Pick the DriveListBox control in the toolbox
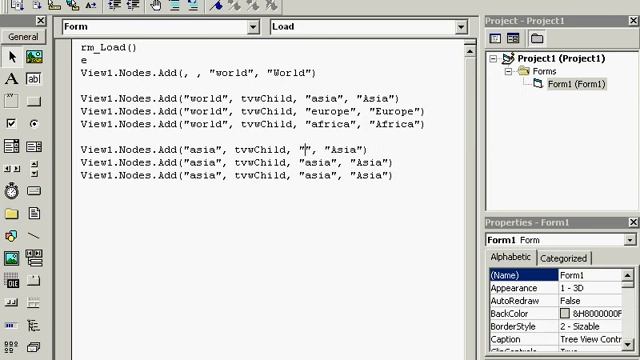This screenshot has height=360, width=640. tap(34, 191)
